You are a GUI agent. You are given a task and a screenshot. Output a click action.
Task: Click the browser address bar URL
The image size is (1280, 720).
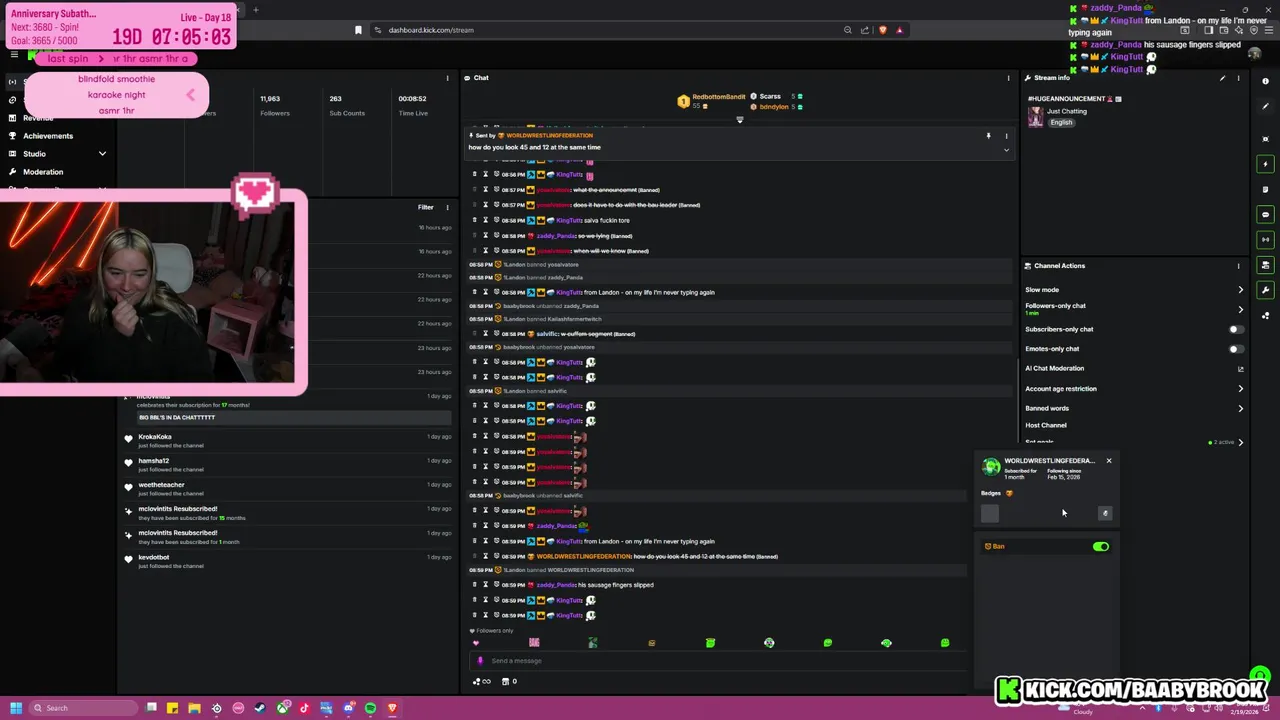click(431, 30)
